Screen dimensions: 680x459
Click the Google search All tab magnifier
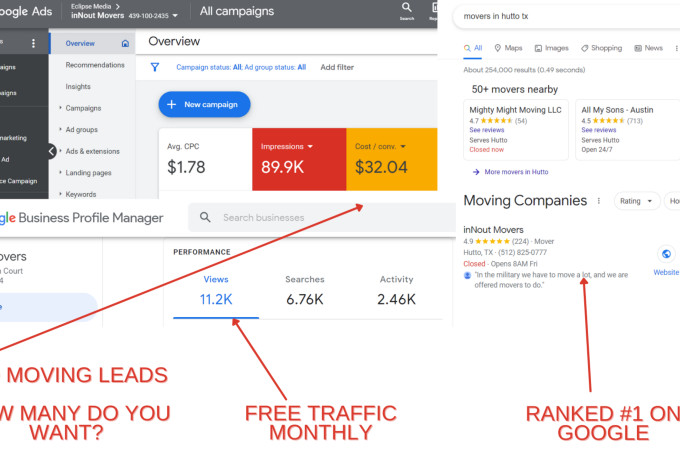pyautogui.click(x=467, y=48)
